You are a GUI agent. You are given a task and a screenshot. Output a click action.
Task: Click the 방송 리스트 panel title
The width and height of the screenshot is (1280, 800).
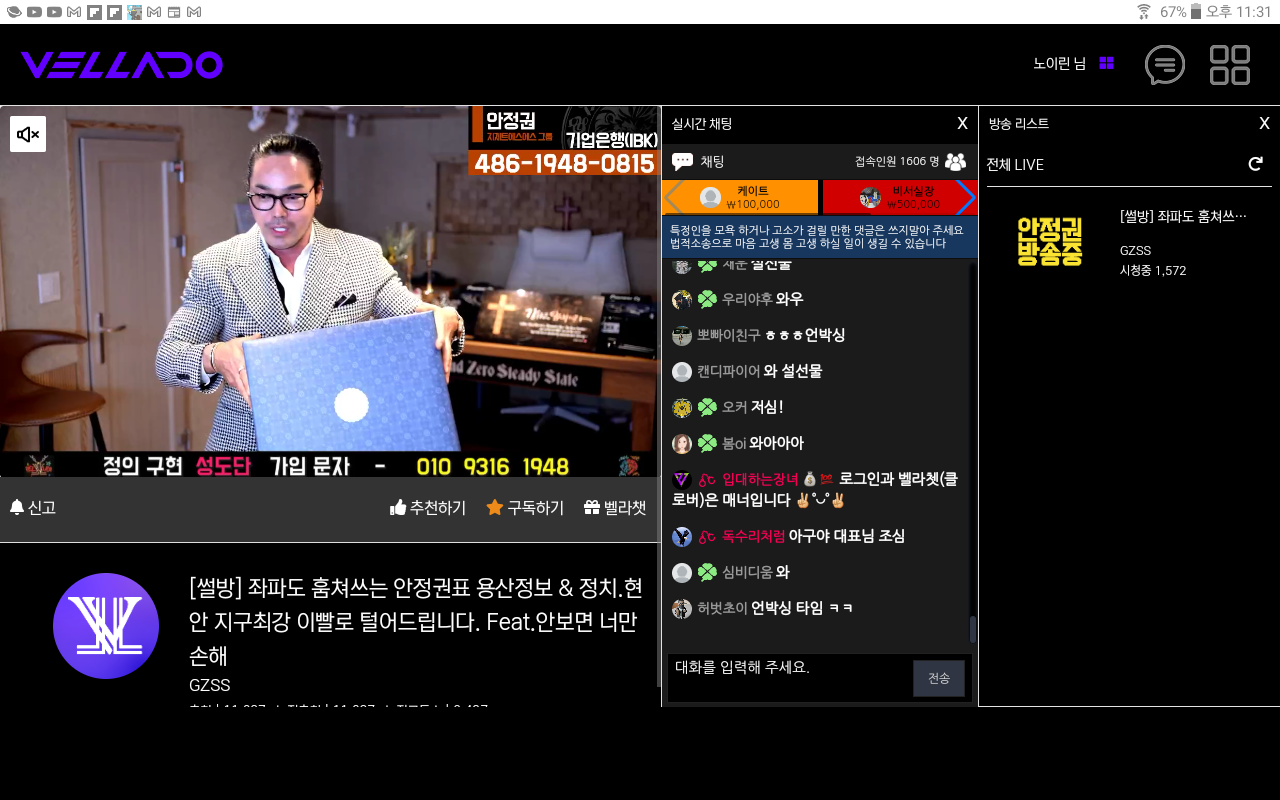coord(1019,124)
